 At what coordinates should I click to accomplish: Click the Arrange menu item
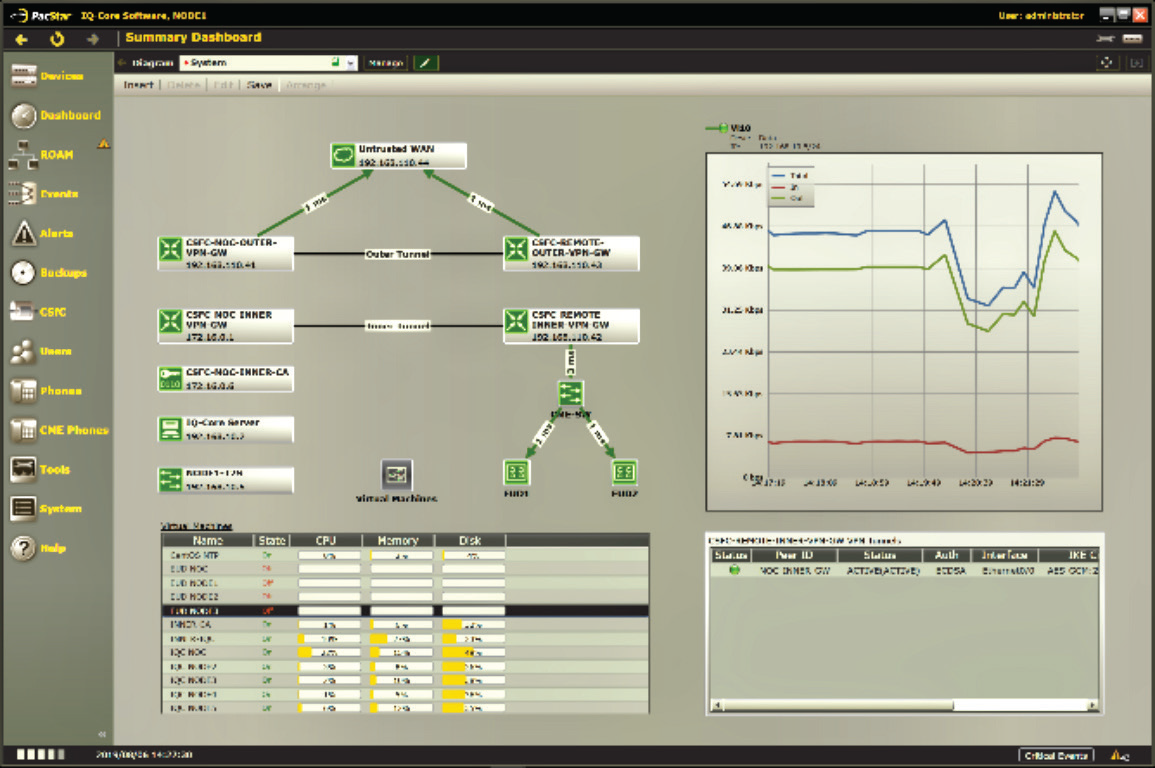(x=306, y=85)
